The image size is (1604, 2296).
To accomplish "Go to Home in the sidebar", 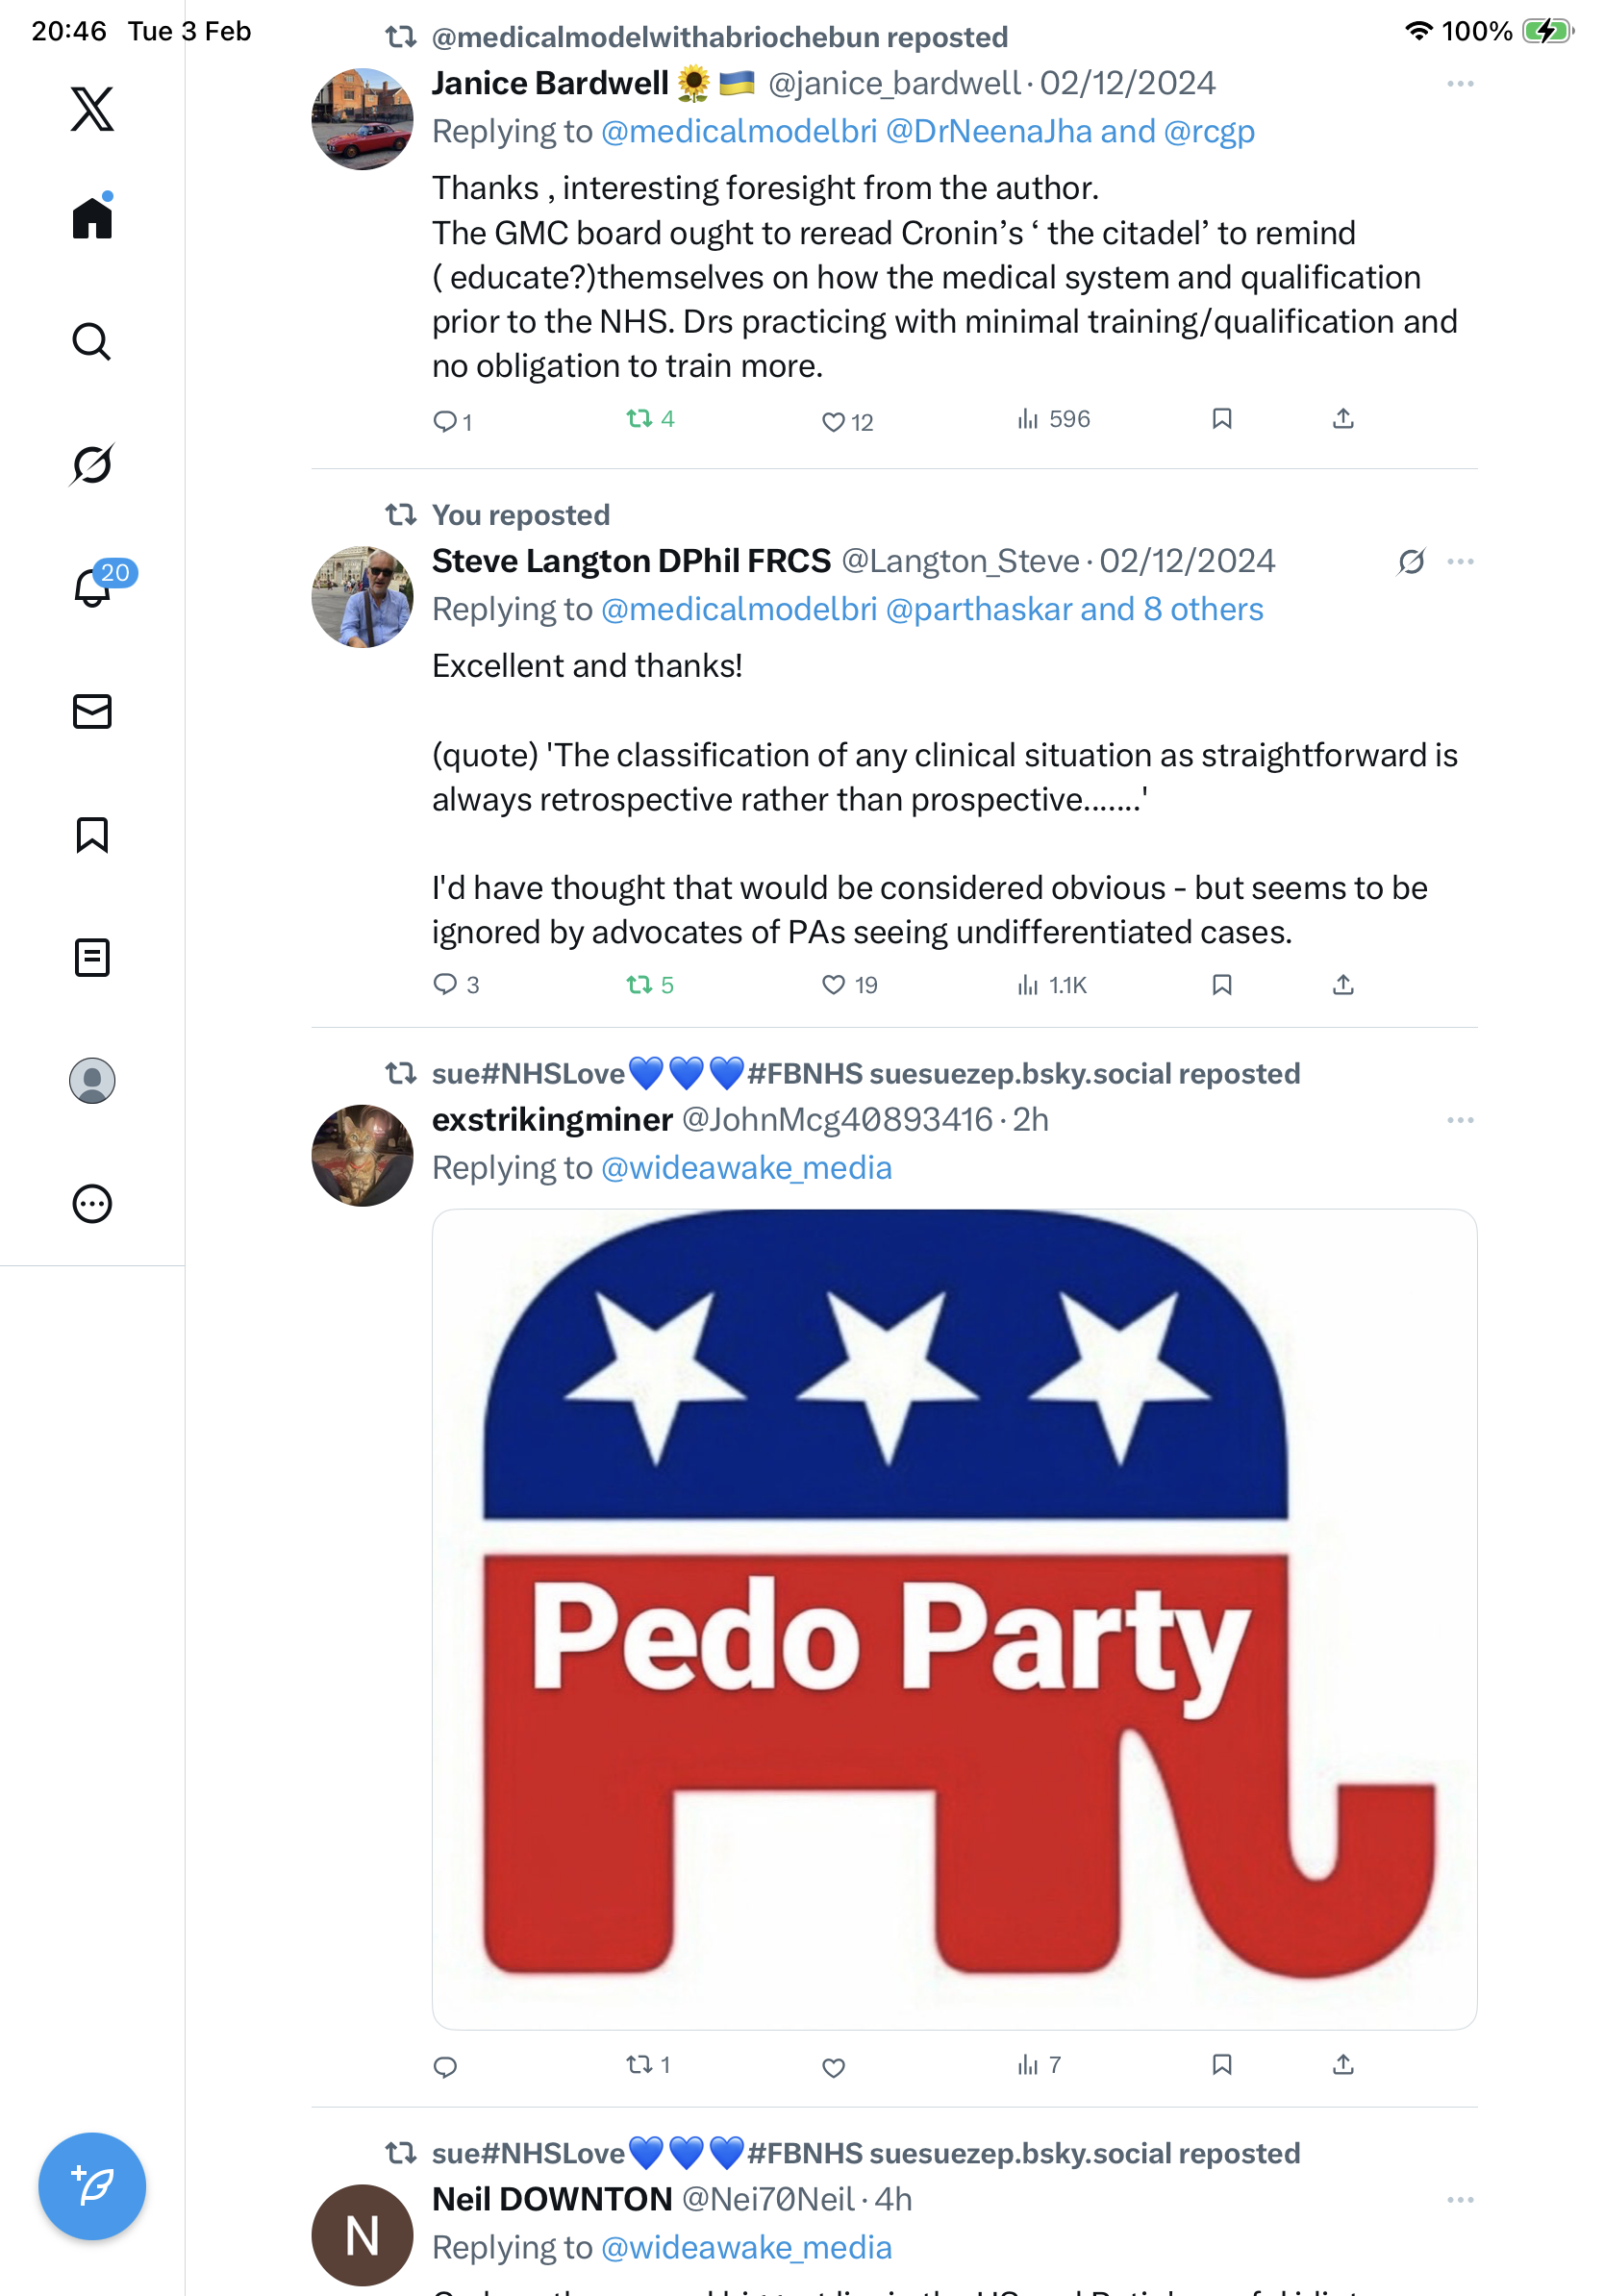I will [x=92, y=217].
